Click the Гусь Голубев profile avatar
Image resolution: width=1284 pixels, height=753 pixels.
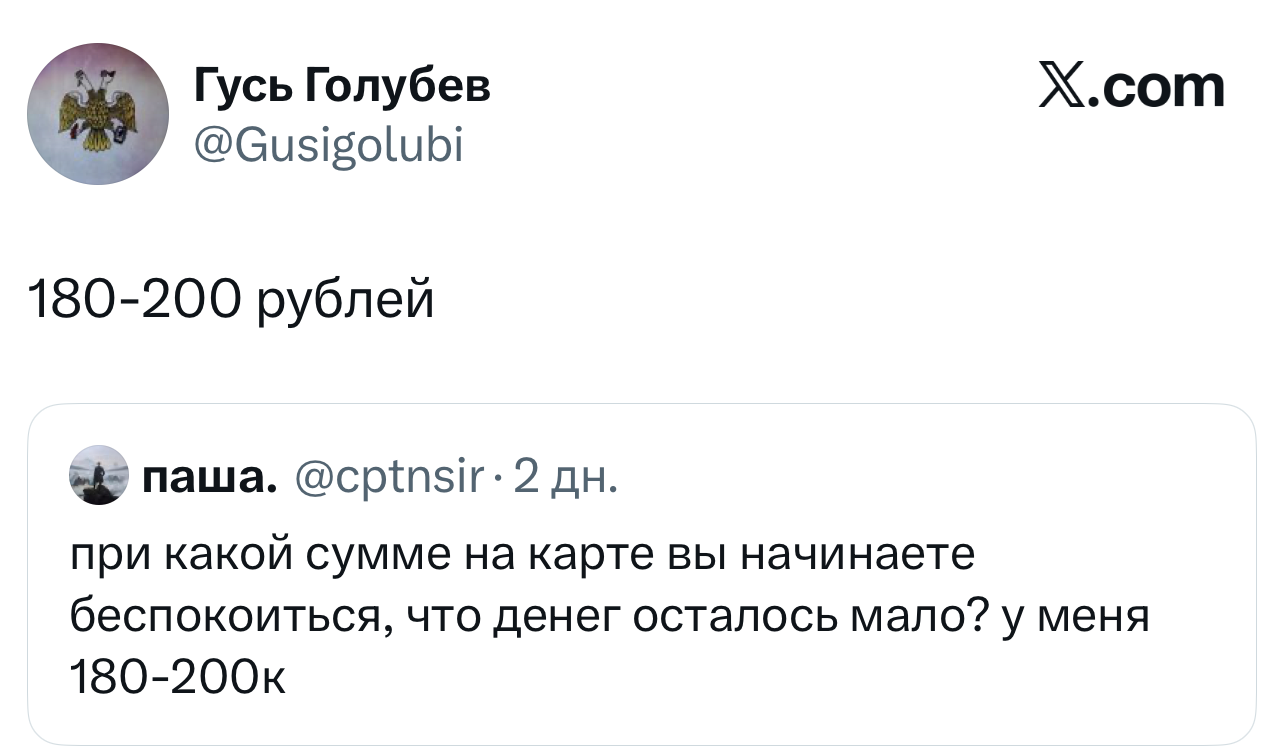(98, 113)
